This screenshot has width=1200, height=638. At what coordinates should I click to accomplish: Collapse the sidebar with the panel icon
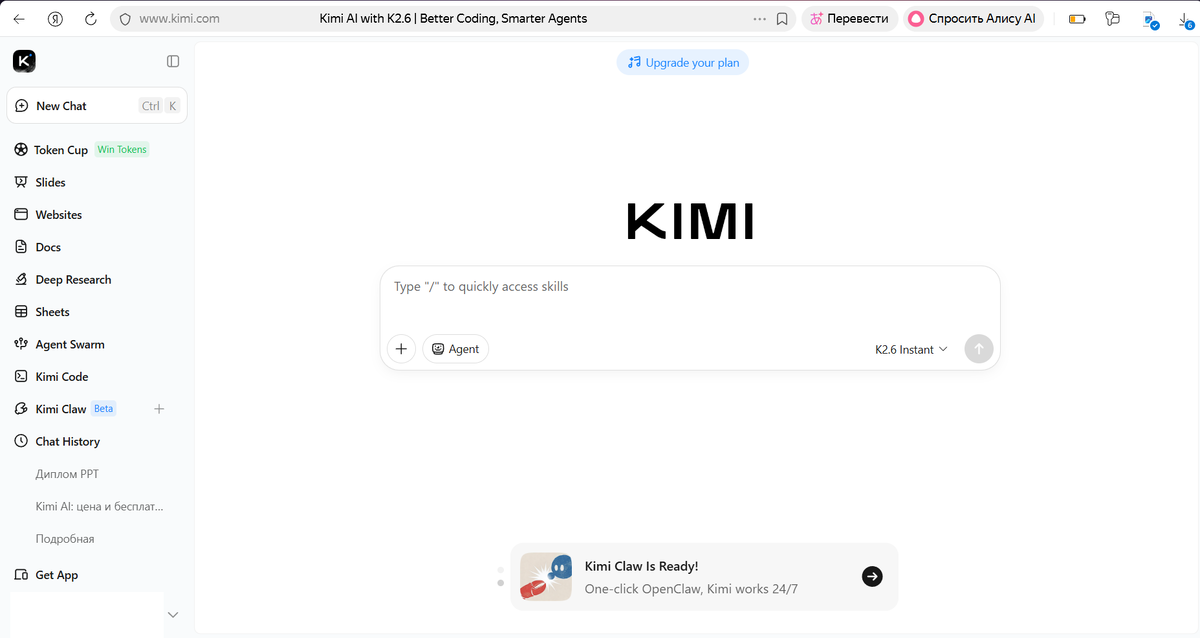(x=173, y=61)
